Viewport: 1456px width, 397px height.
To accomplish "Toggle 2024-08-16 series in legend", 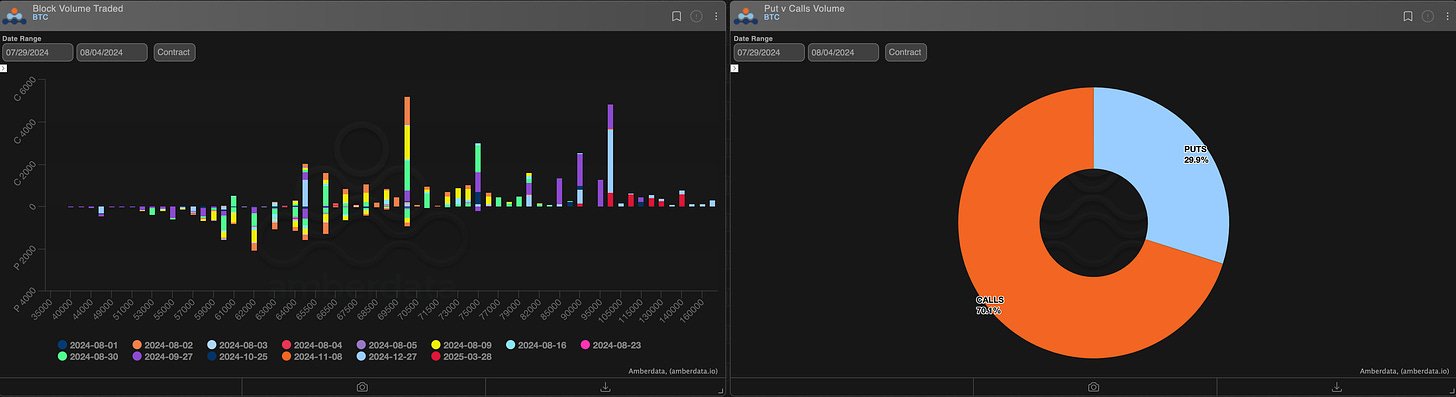I will pos(535,344).
